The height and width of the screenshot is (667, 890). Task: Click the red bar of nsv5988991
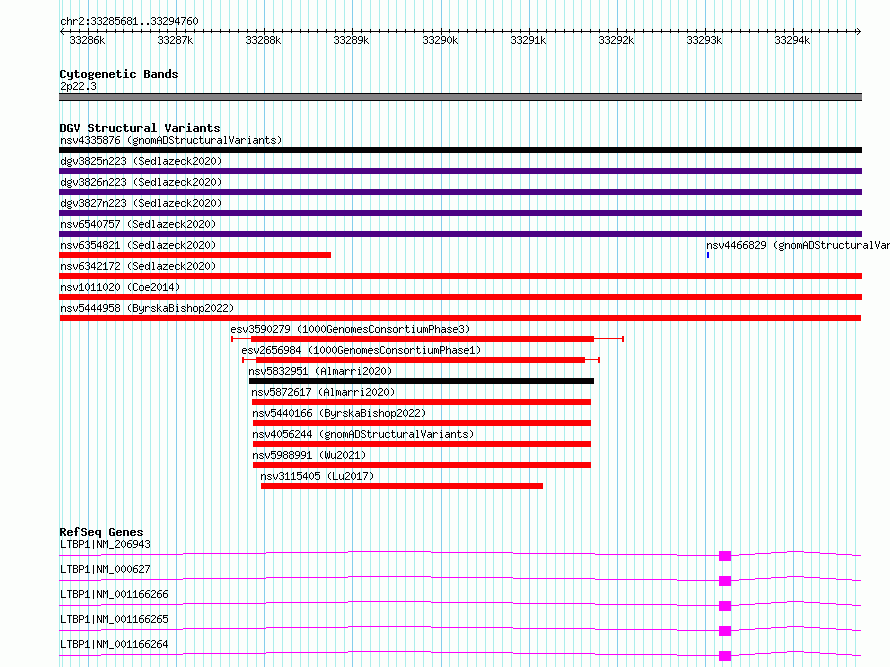pos(422,465)
